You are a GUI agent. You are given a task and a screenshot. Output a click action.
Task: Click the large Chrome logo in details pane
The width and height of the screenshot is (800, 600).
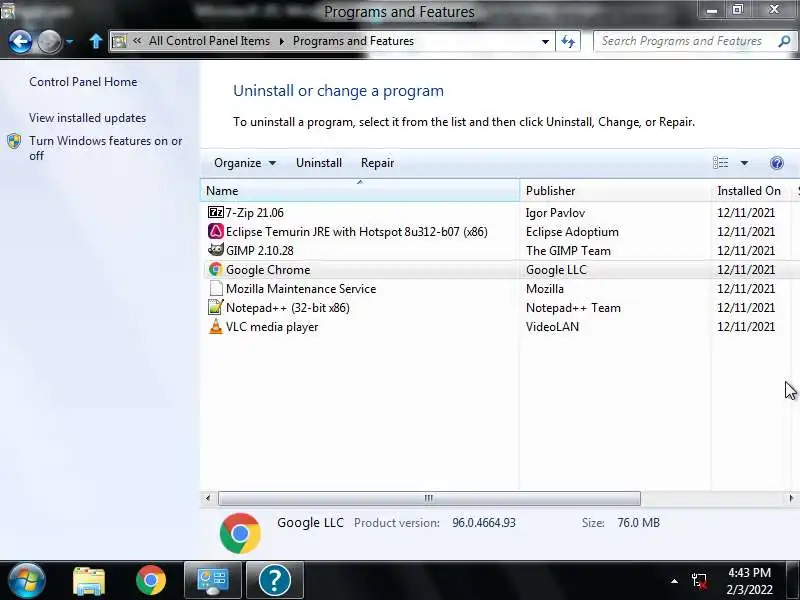[240, 533]
